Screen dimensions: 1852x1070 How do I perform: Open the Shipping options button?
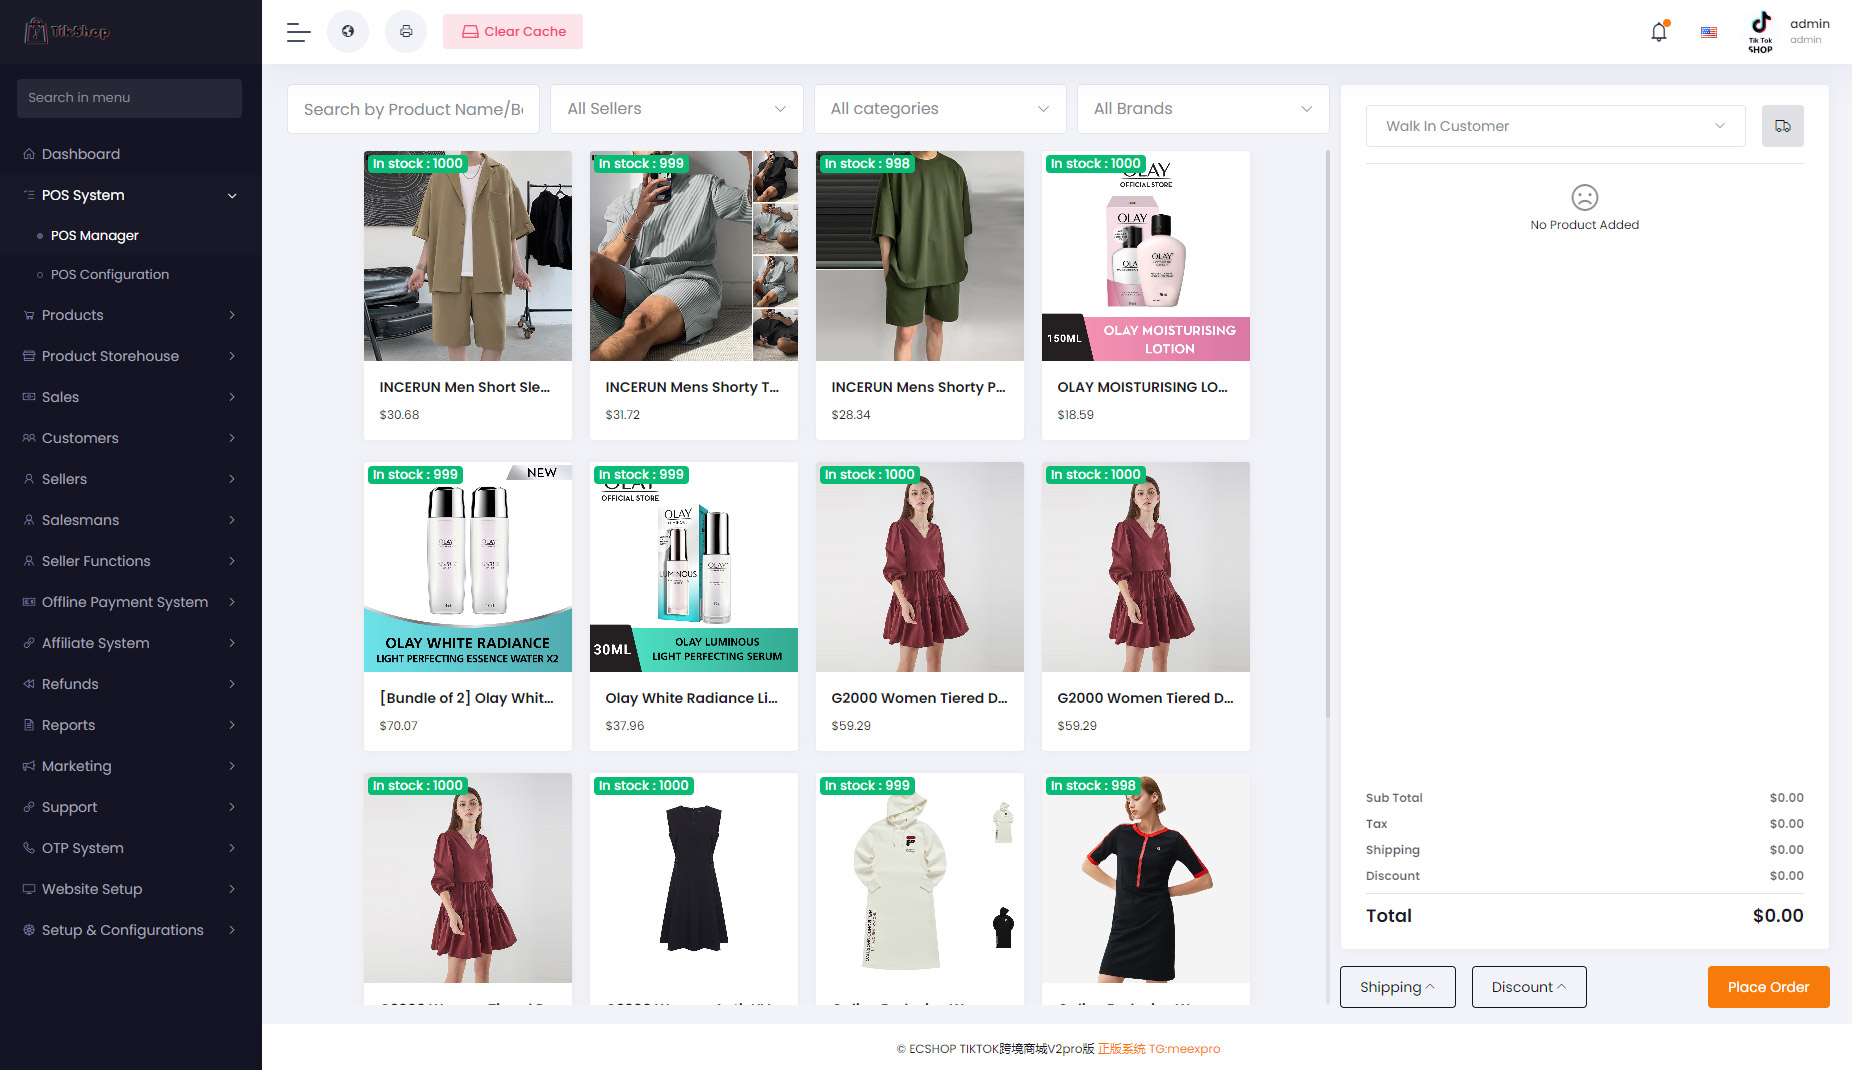[1397, 987]
